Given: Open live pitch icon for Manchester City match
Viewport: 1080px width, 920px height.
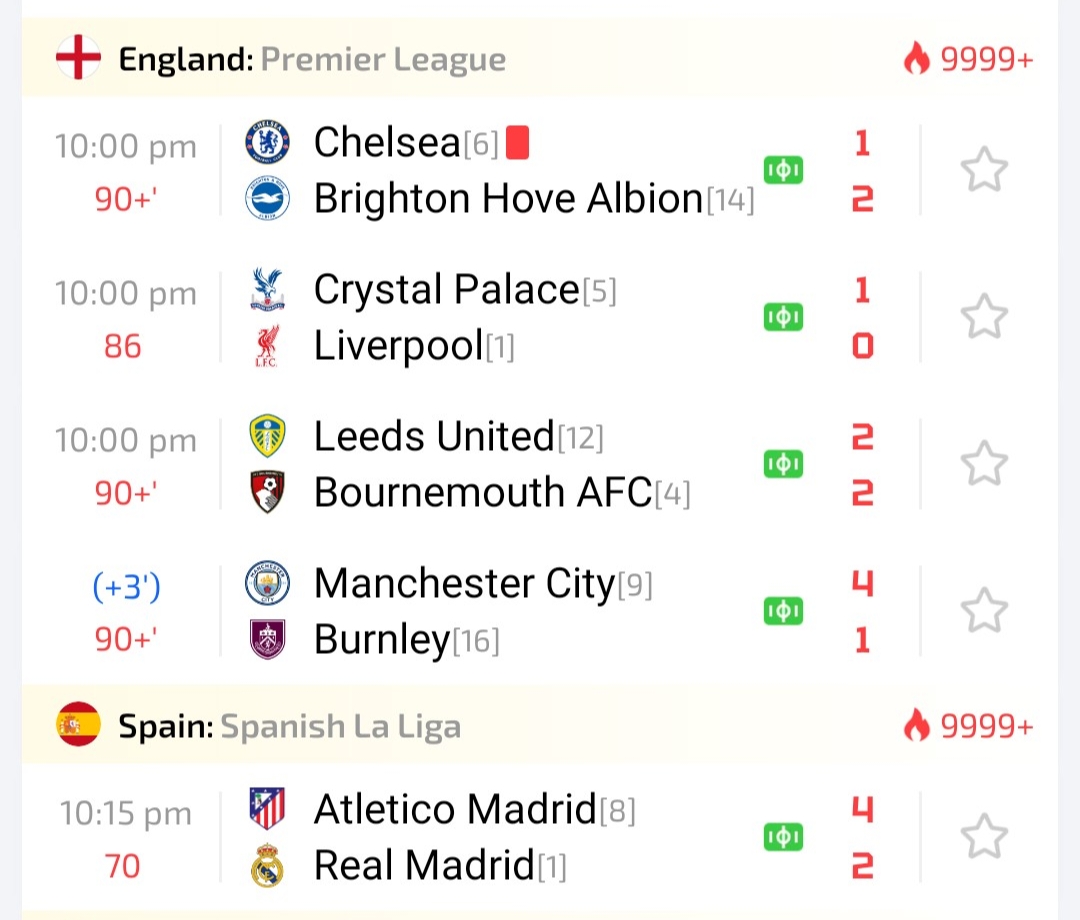Looking at the screenshot, I should (x=783, y=610).
